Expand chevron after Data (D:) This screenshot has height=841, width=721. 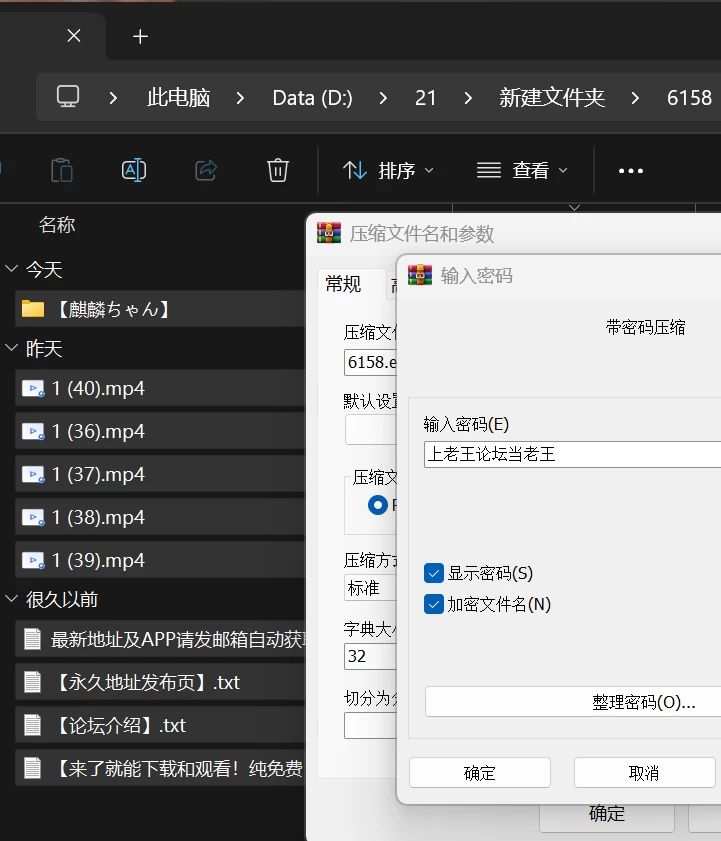[383, 98]
